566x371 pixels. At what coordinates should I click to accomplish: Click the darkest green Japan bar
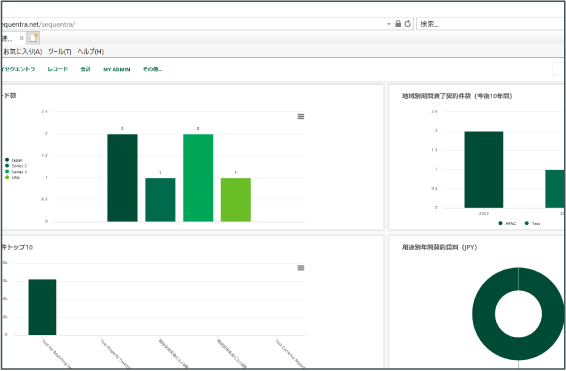122,178
